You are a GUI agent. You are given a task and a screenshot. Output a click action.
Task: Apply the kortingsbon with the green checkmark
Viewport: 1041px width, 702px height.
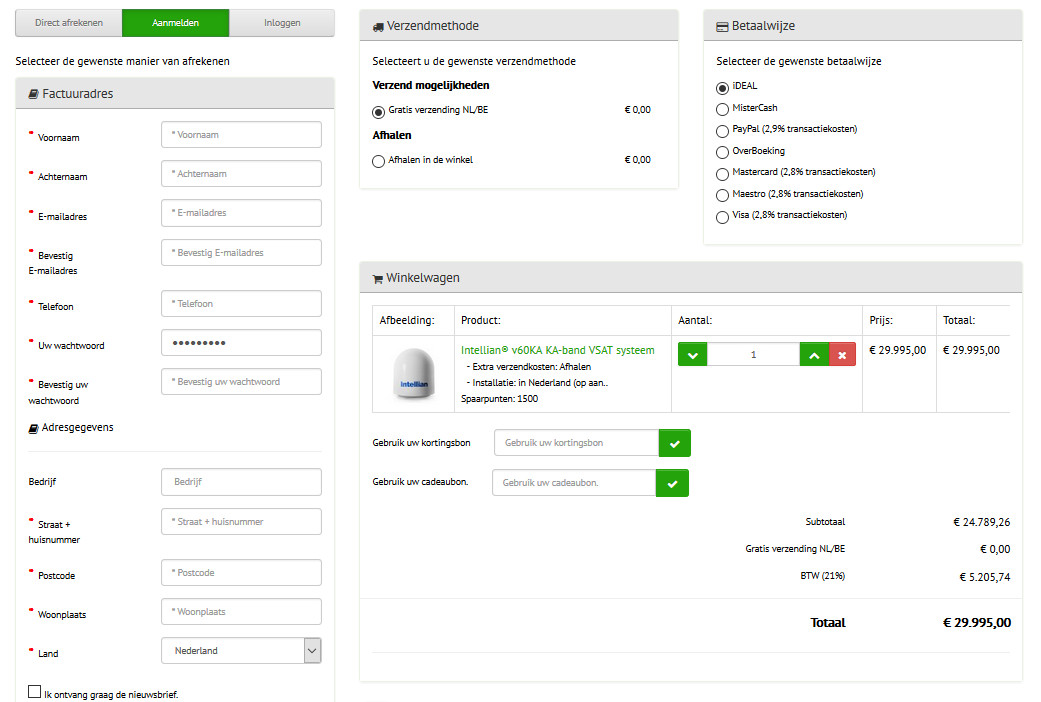click(672, 442)
